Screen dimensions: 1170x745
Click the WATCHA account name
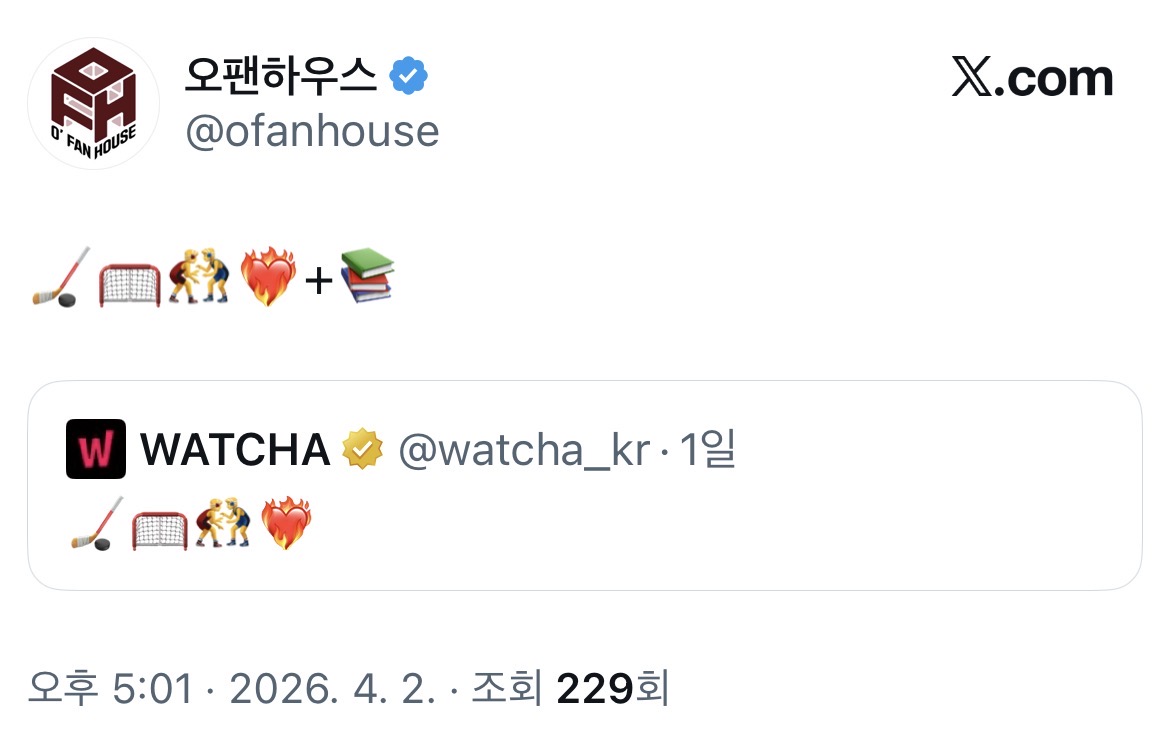point(235,450)
